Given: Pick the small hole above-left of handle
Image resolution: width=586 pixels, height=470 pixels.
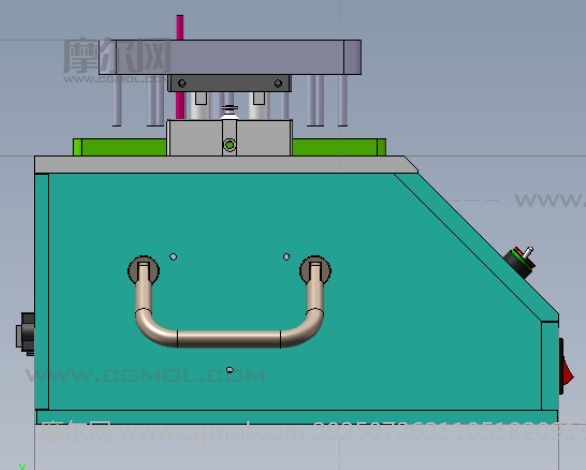Looking at the screenshot, I should 173,257.
